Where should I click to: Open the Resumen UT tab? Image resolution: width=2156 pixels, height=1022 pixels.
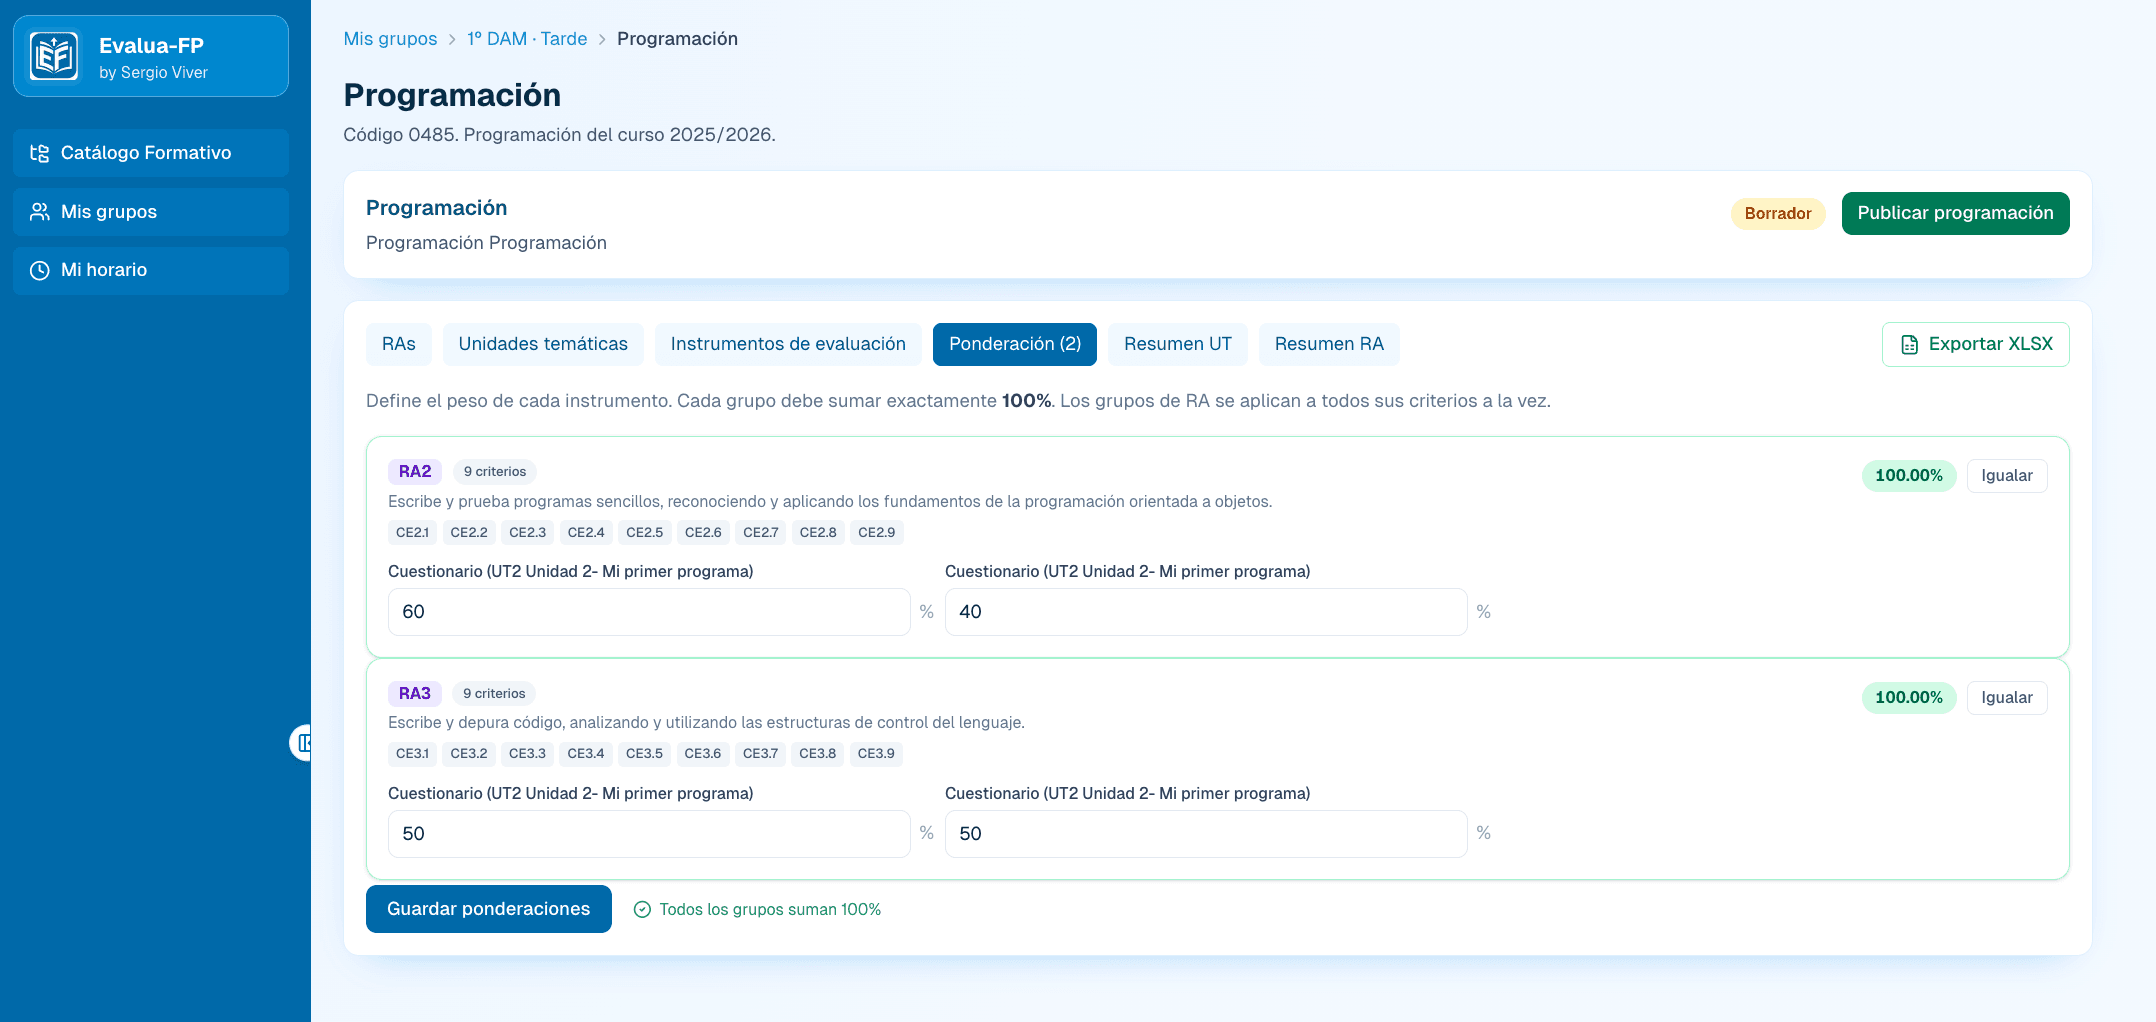(1178, 344)
